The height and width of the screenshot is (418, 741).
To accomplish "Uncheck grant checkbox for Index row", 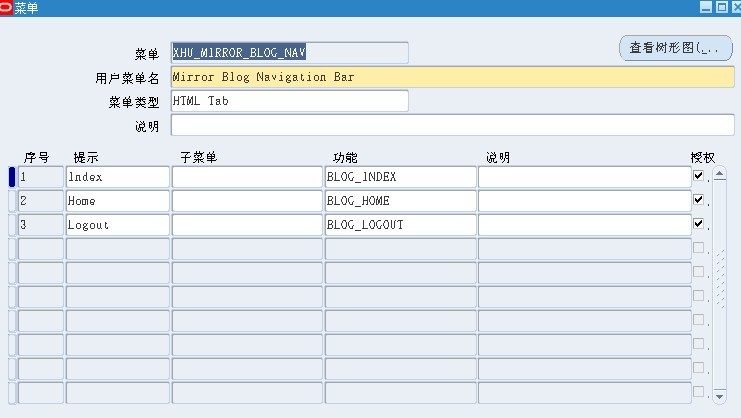I will click(x=698, y=176).
